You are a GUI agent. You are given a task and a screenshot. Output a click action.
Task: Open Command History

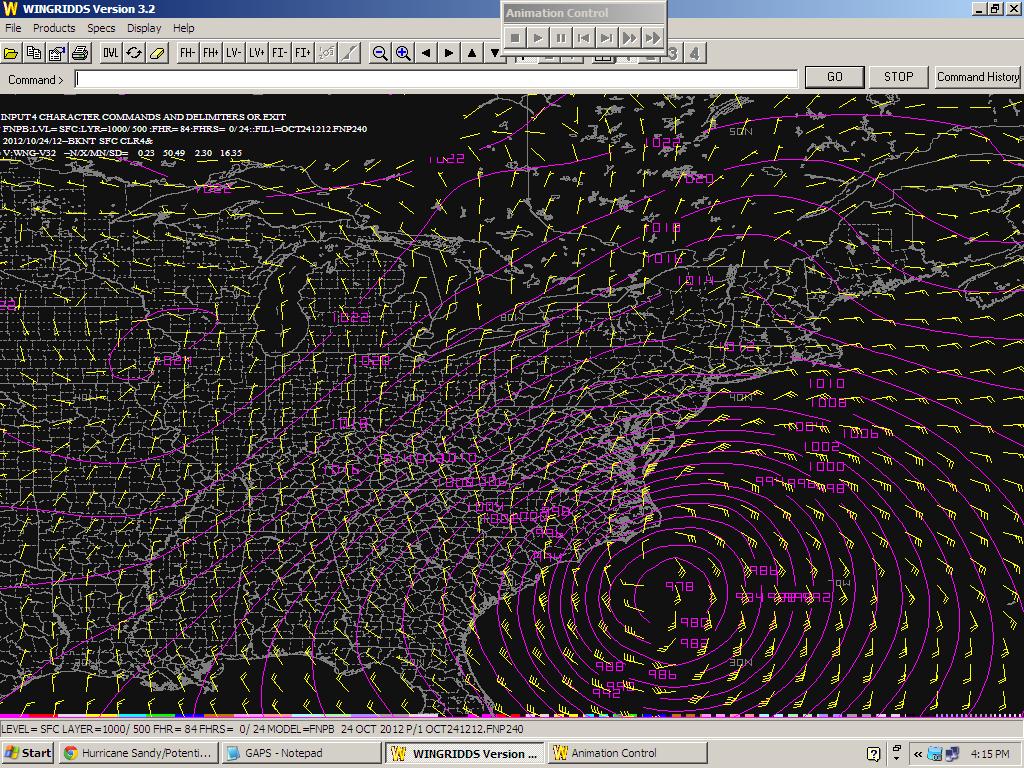tap(978, 77)
